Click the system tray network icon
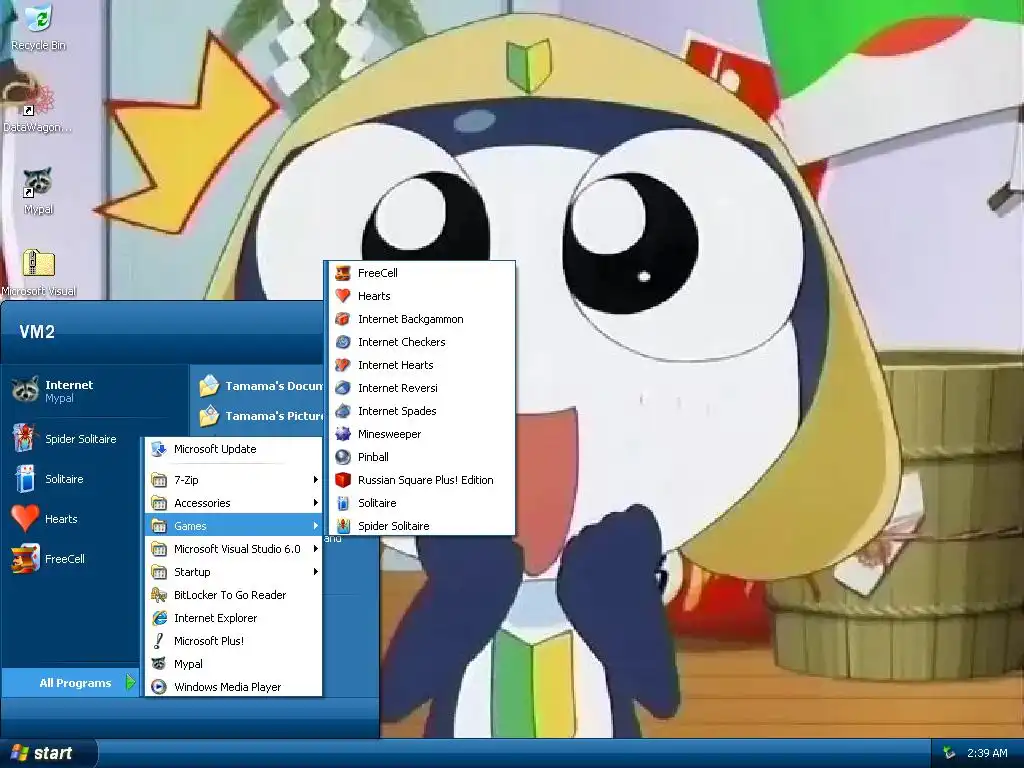 coord(949,753)
